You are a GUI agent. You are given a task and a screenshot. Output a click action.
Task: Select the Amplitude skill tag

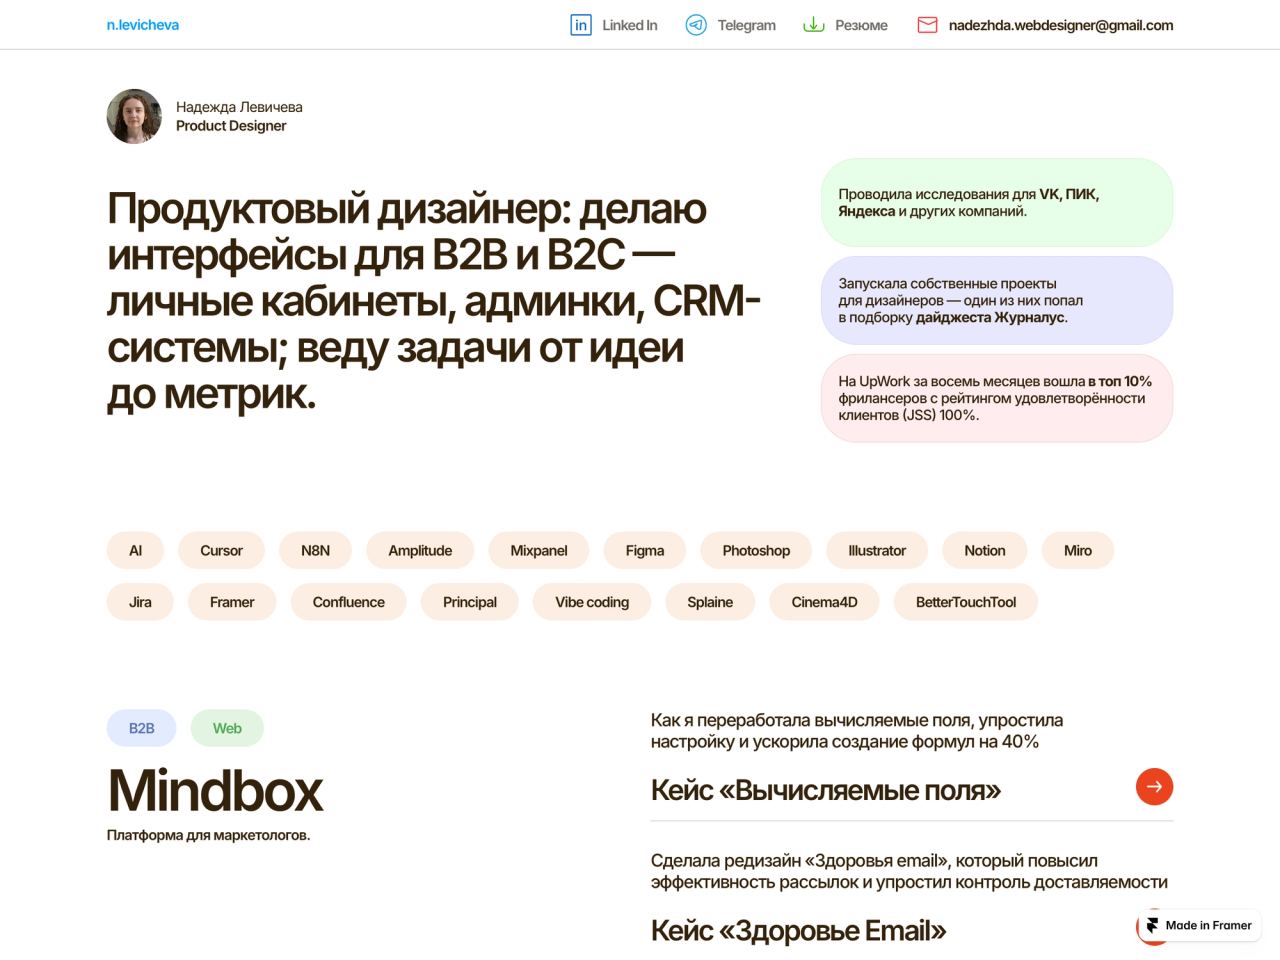pyautogui.click(x=420, y=551)
